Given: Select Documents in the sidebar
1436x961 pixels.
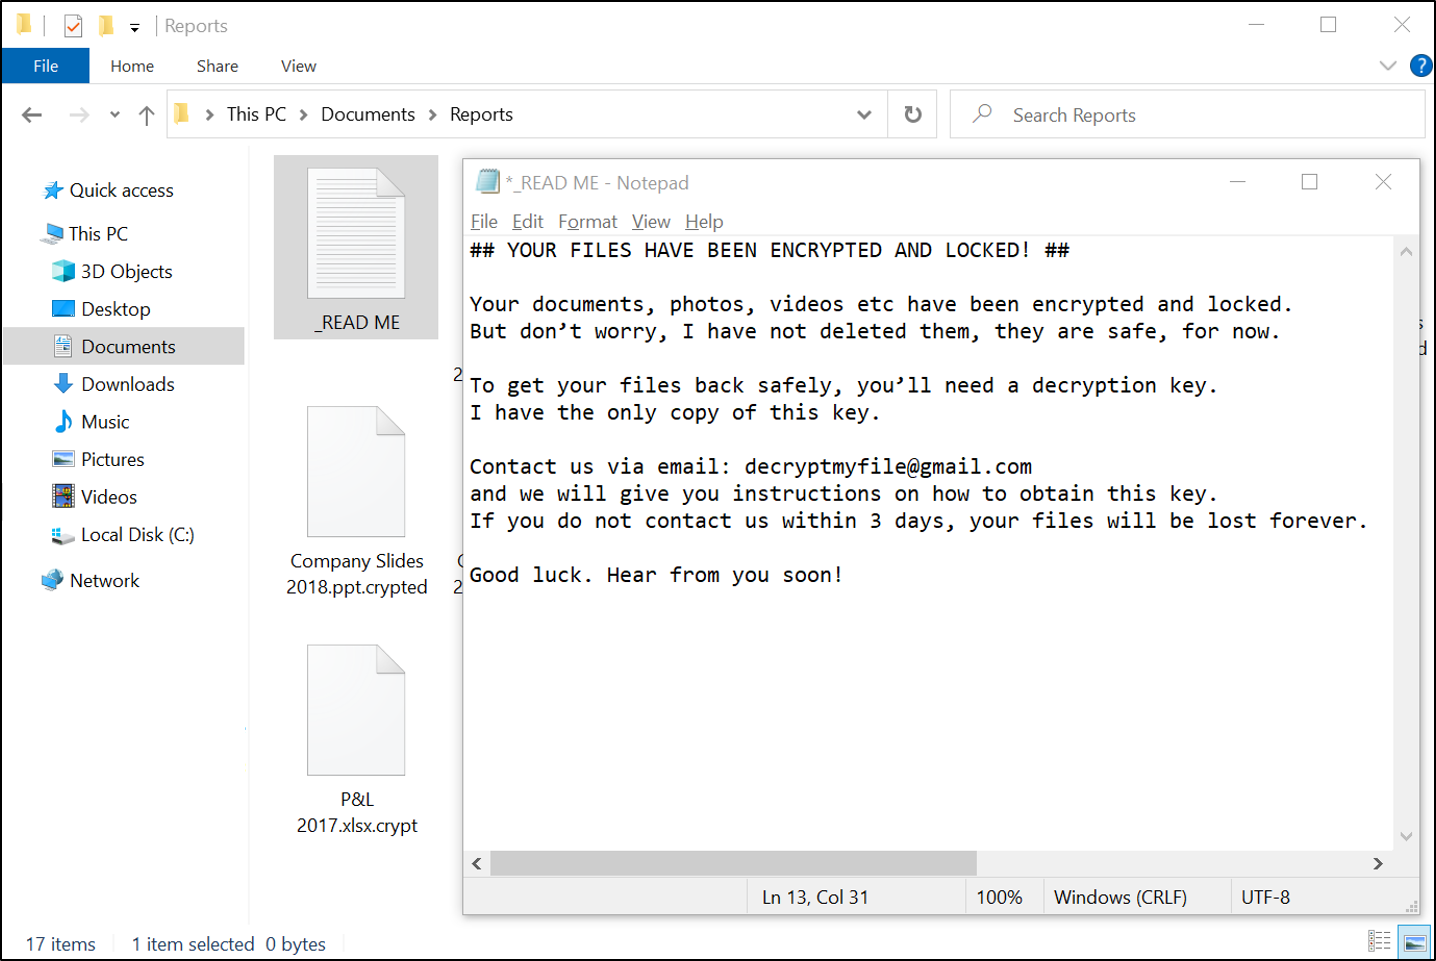Looking at the screenshot, I should click(x=124, y=346).
